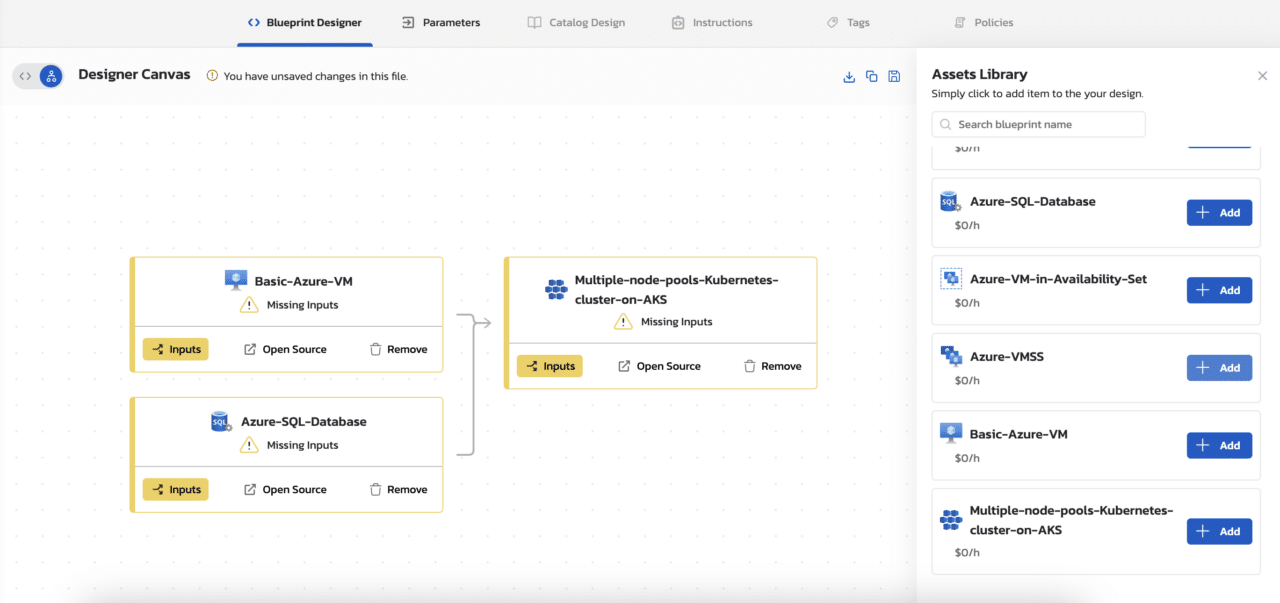
Task: Click the Basic-Azure-VM monitor icon on canvas
Action: 236,280
